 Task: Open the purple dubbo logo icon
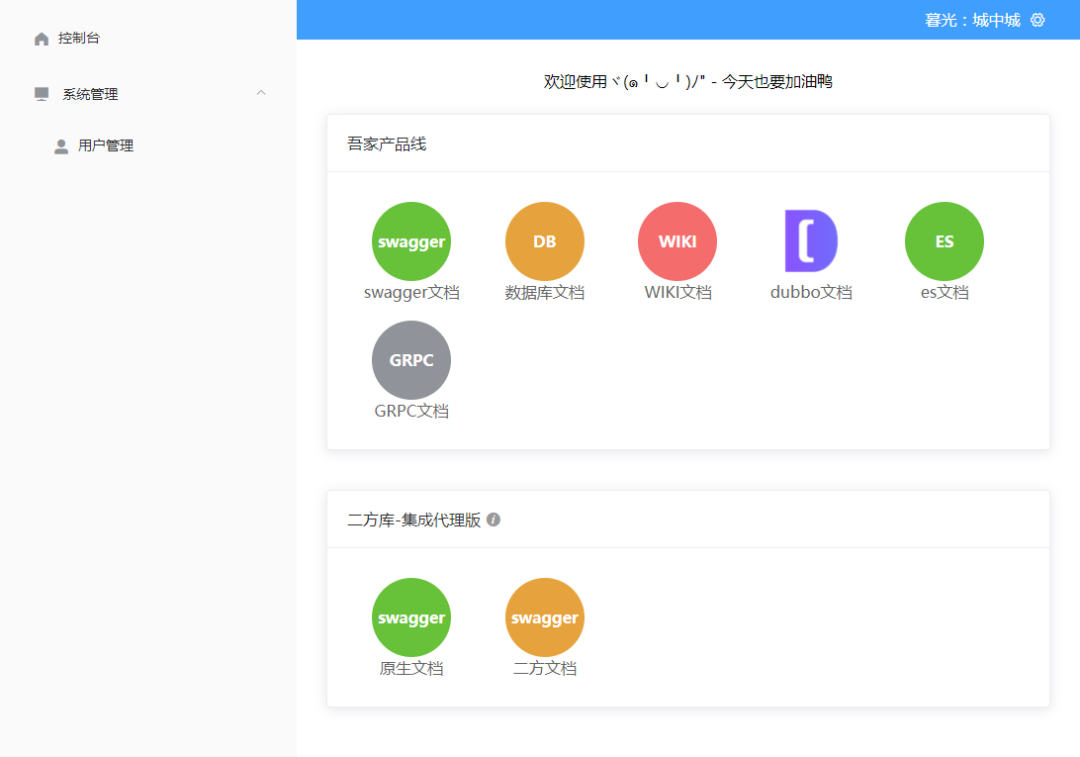click(811, 241)
